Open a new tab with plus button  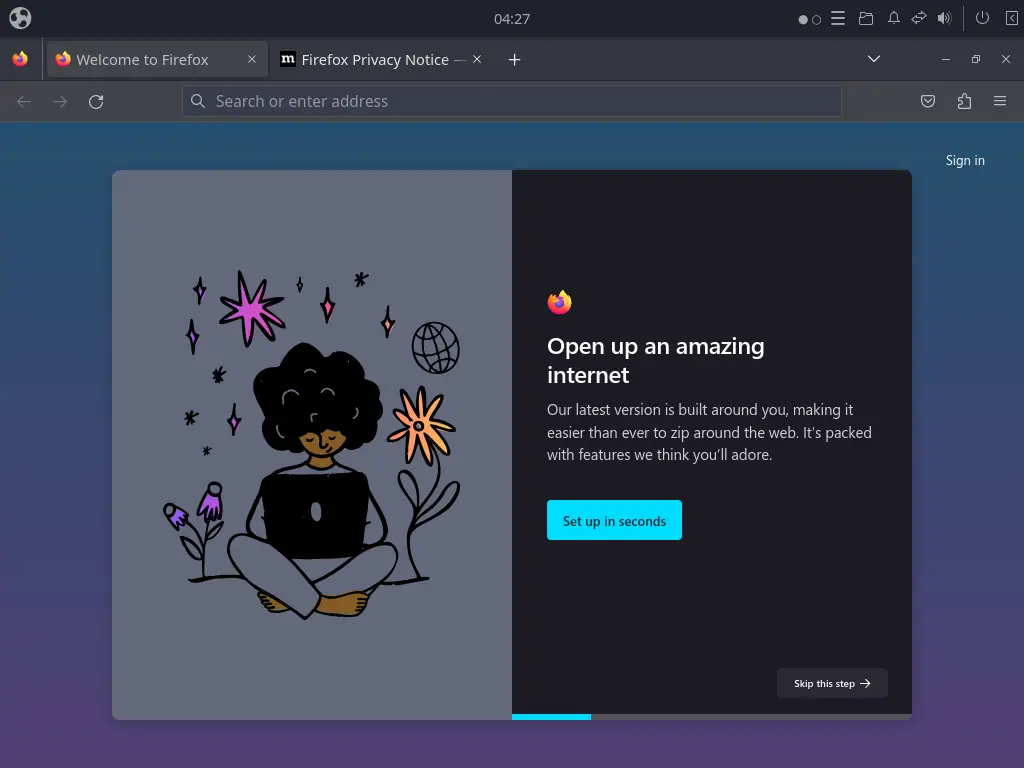coord(515,59)
